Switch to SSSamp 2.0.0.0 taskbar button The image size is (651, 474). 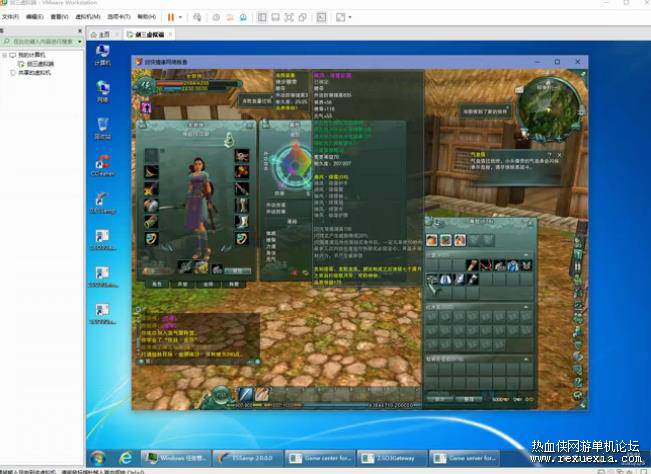(248, 458)
